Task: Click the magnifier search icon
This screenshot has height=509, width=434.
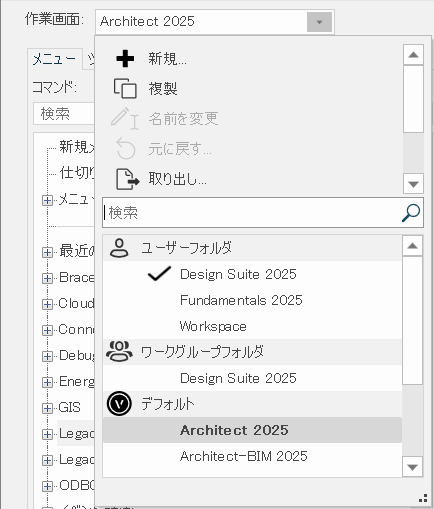Action: point(411,213)
